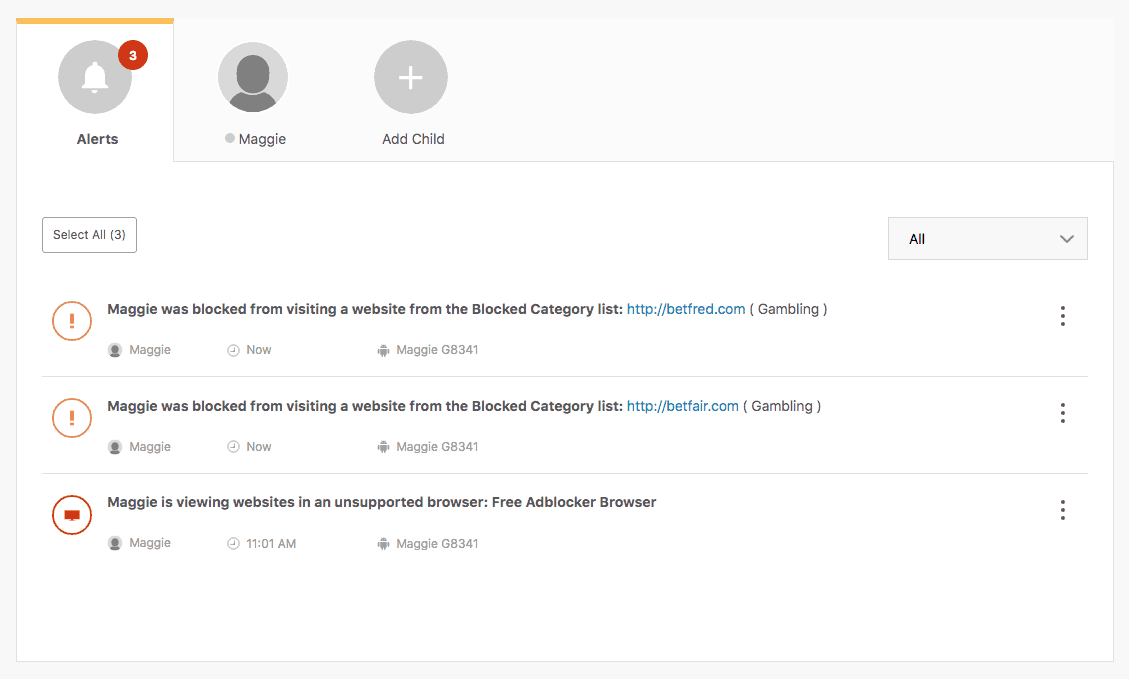Open three-dot menu for betfair.com alert
Viewport: 1129px width, 679px height.
[x=1062, y=413]
